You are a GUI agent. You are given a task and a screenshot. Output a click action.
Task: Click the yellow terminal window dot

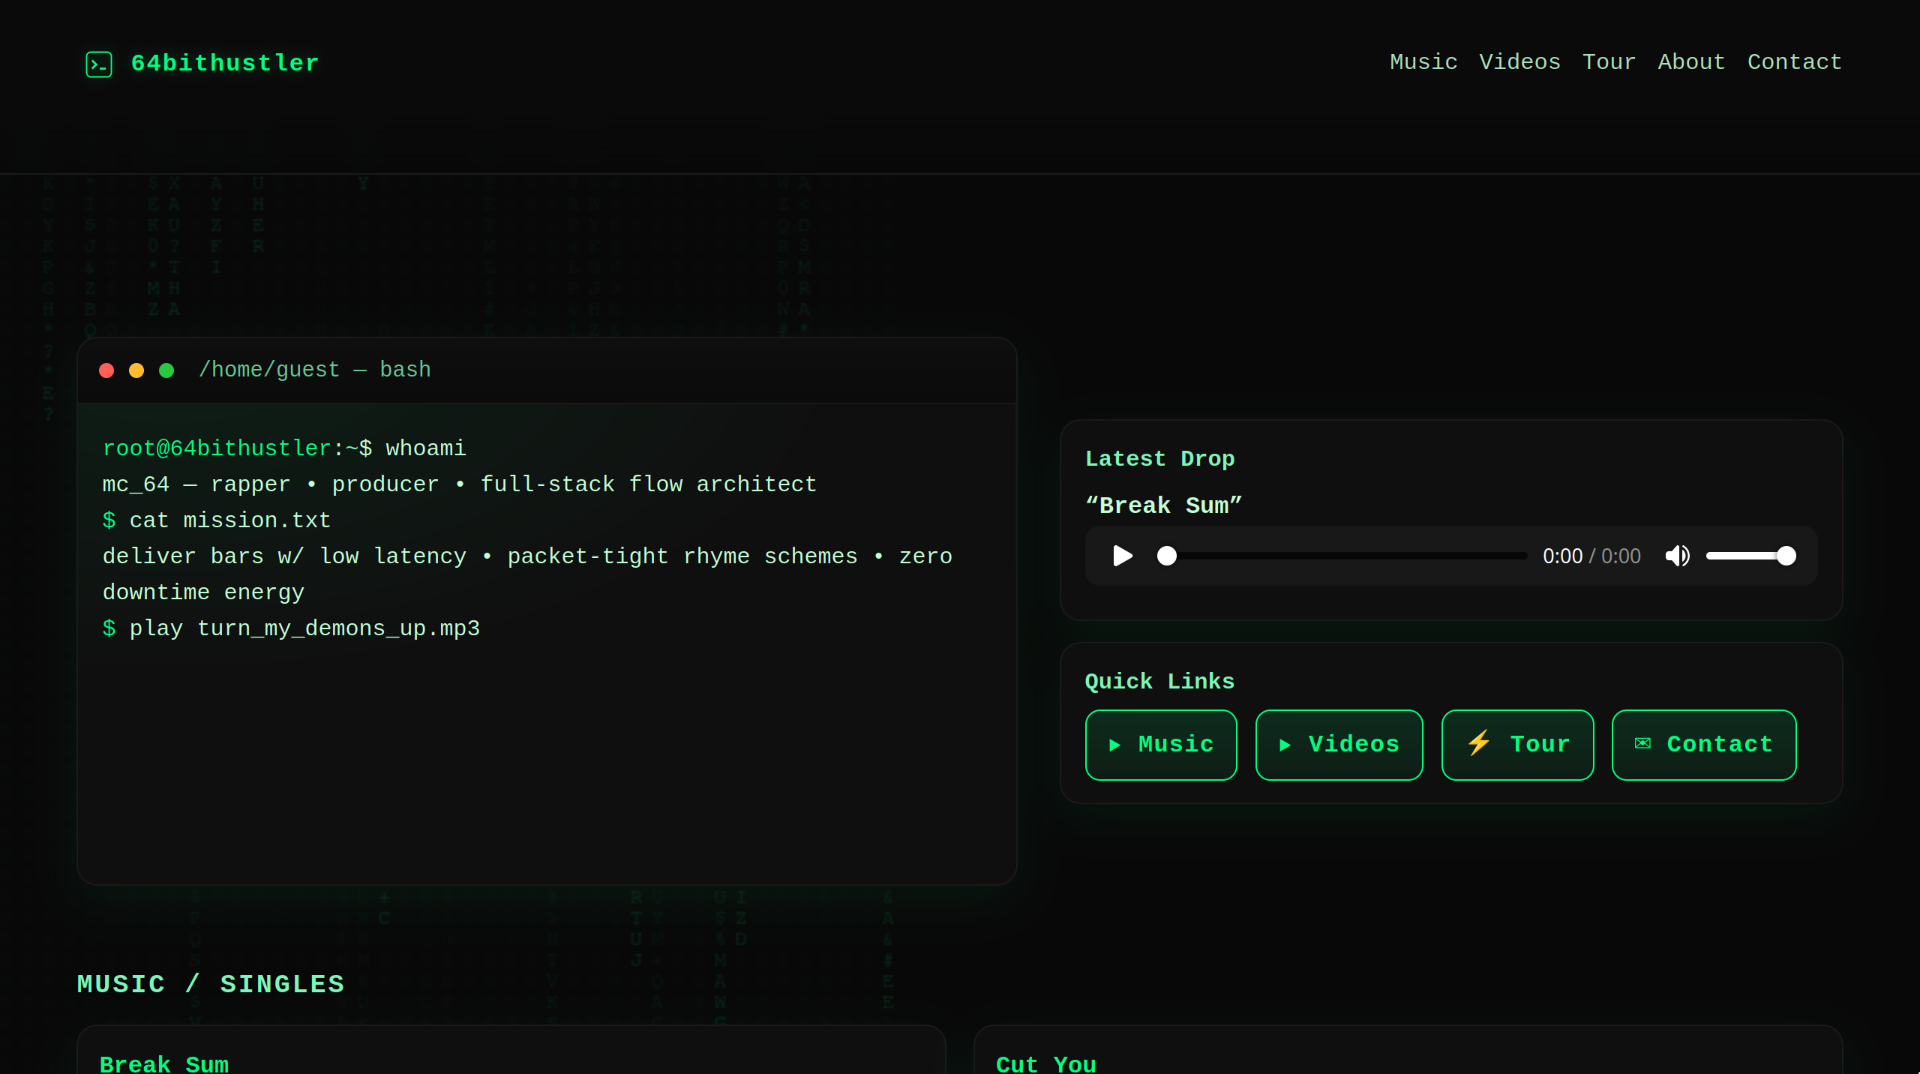point(137,371)
